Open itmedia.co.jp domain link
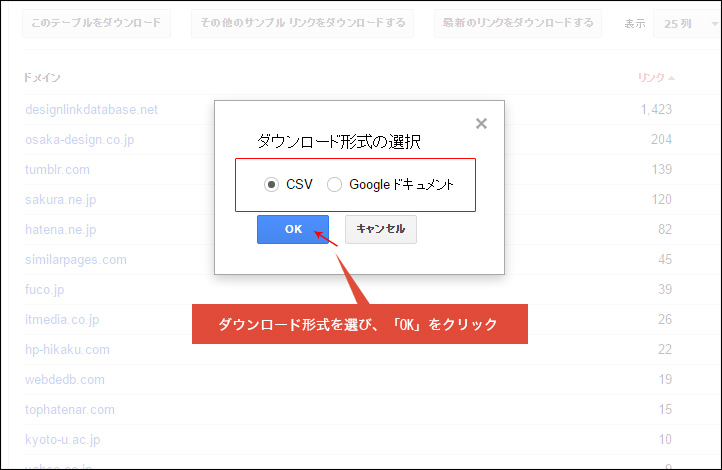The height and width of the screenshot is (470, 722). click(x=62, y=319)
